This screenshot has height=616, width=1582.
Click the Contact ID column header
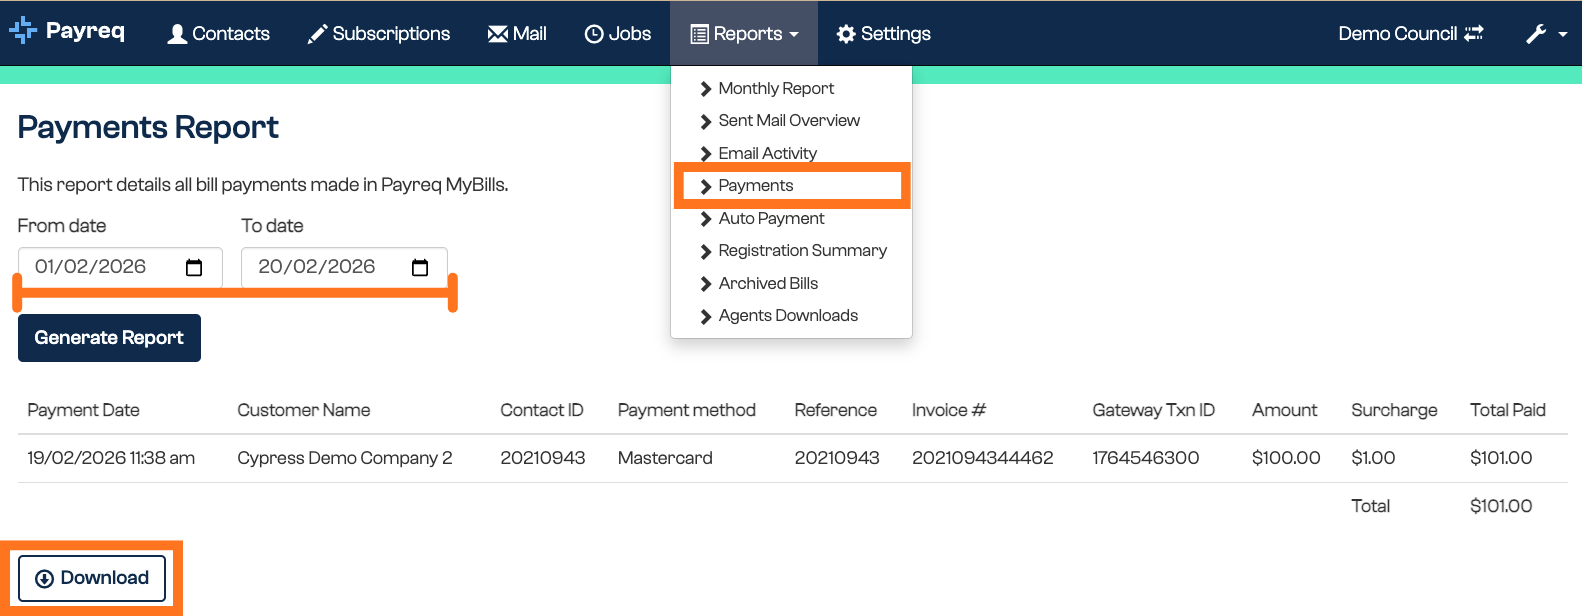tap(542, 410)
